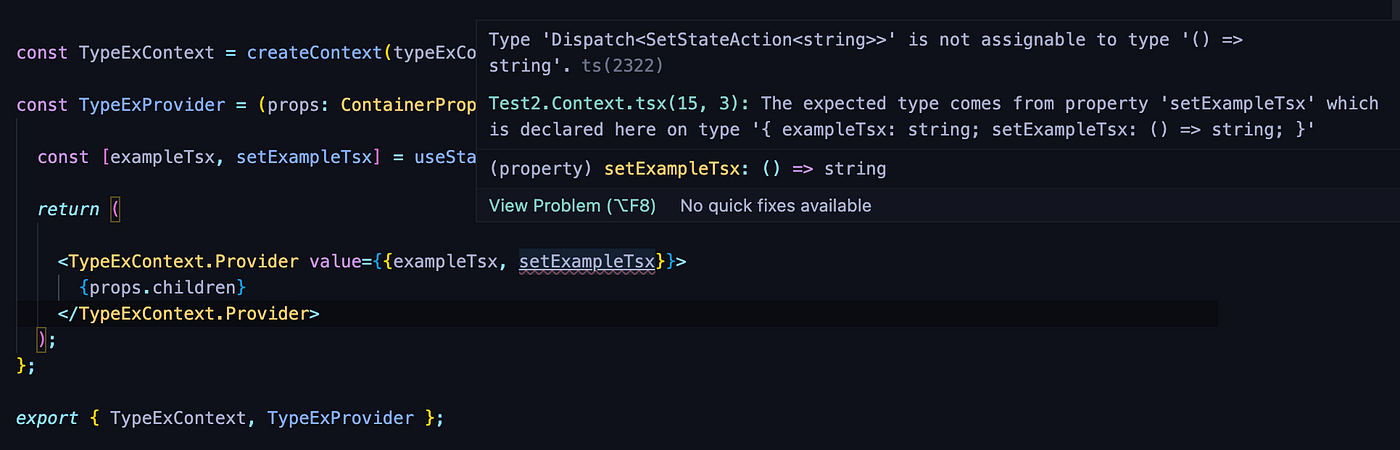
Task: Click the underlined setExampleTsx error in Provider value
Action: coord(587,262)
